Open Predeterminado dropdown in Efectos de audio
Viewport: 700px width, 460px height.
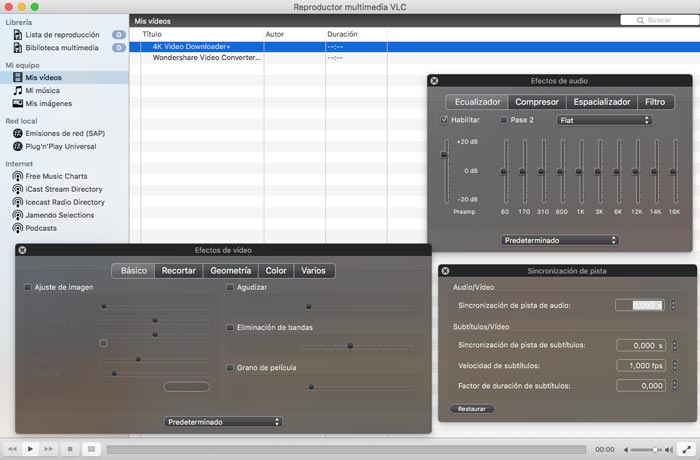tap(559, 240)
